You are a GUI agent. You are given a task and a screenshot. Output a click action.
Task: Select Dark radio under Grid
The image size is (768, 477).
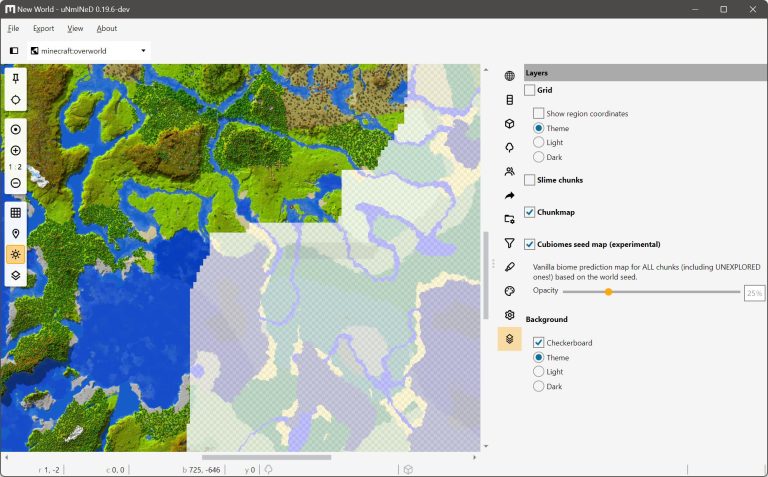click(538, 157)
